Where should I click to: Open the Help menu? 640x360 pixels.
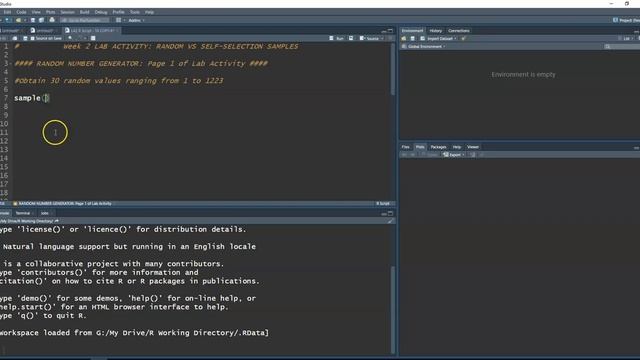[x=150, y=12]
